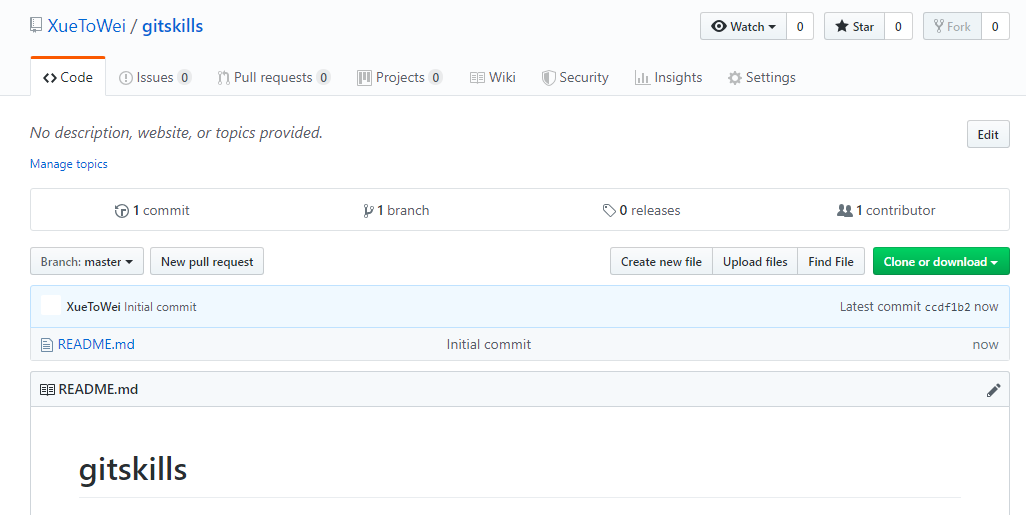
Task: Click the Edit description button
Action: pyautogui.click(x=988, y=135)
